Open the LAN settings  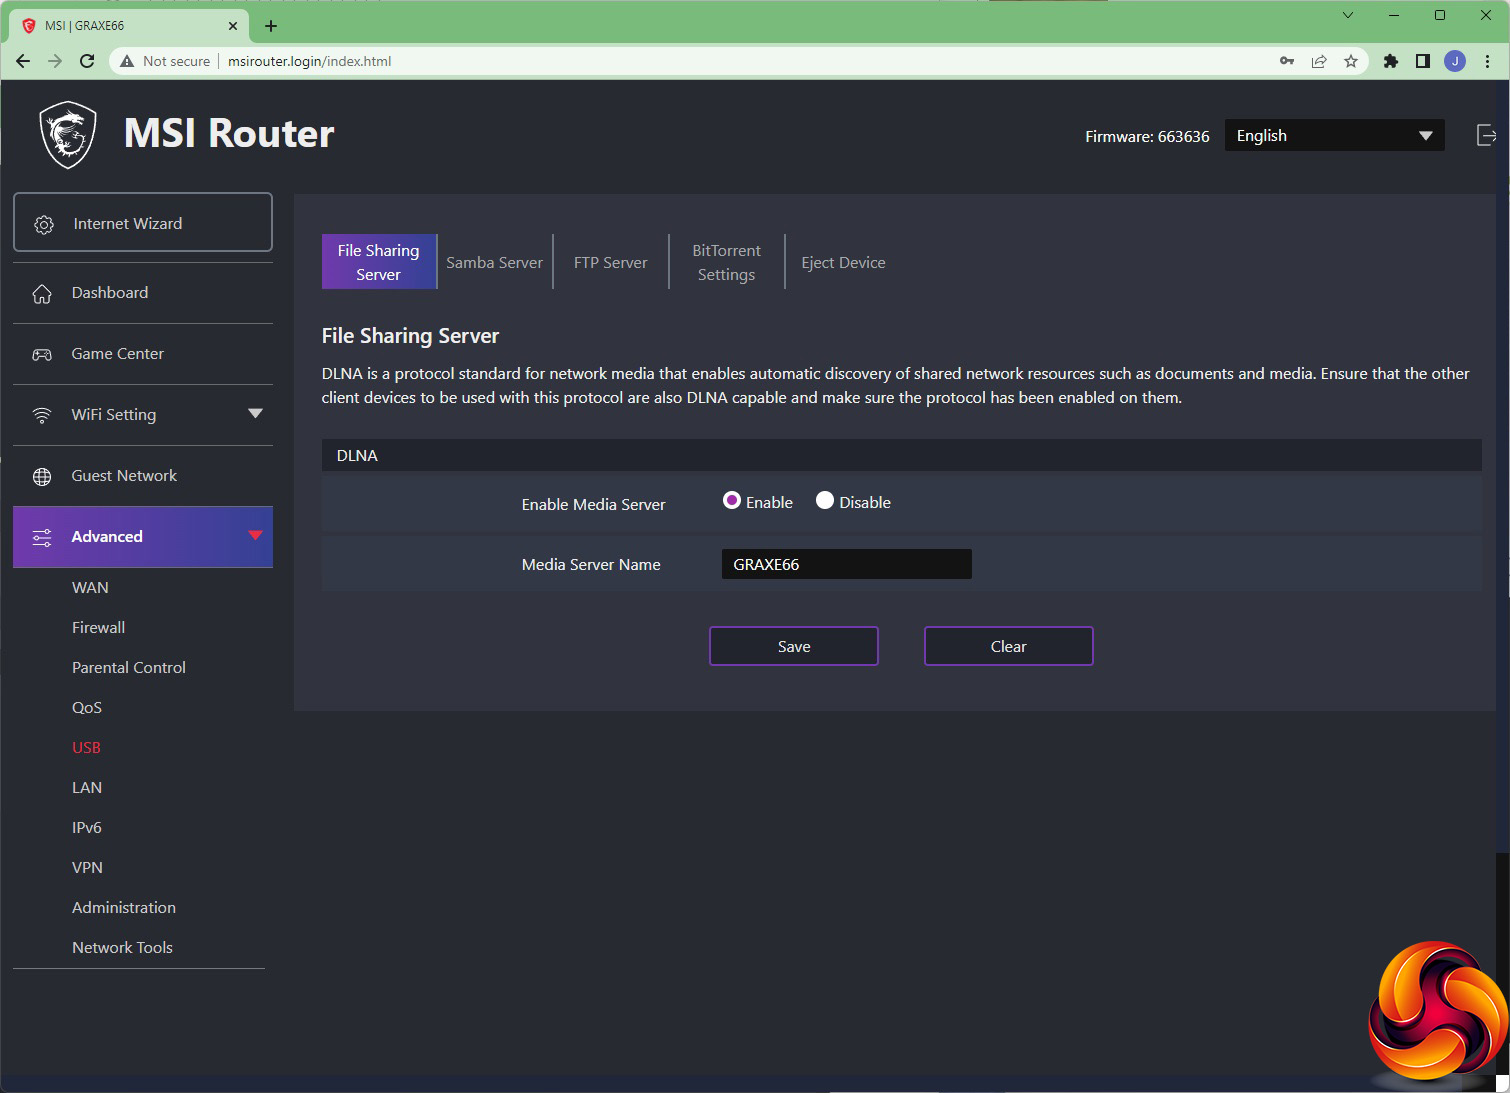click(x=87, y=788)
